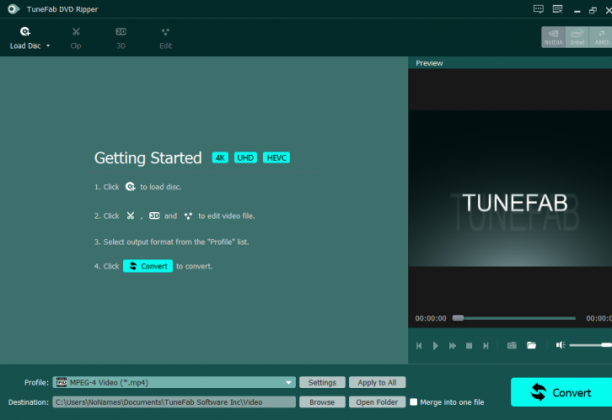The image size is (612, 420).
Task: Click the 4K badge
Action: click(x=220, y=158)
